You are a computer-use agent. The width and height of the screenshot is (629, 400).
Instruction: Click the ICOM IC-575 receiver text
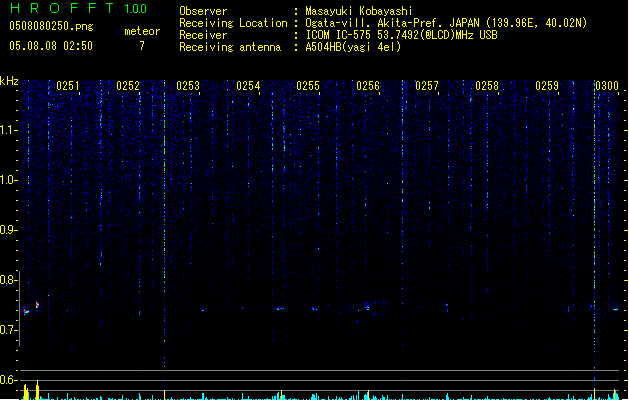coord(402,35)
